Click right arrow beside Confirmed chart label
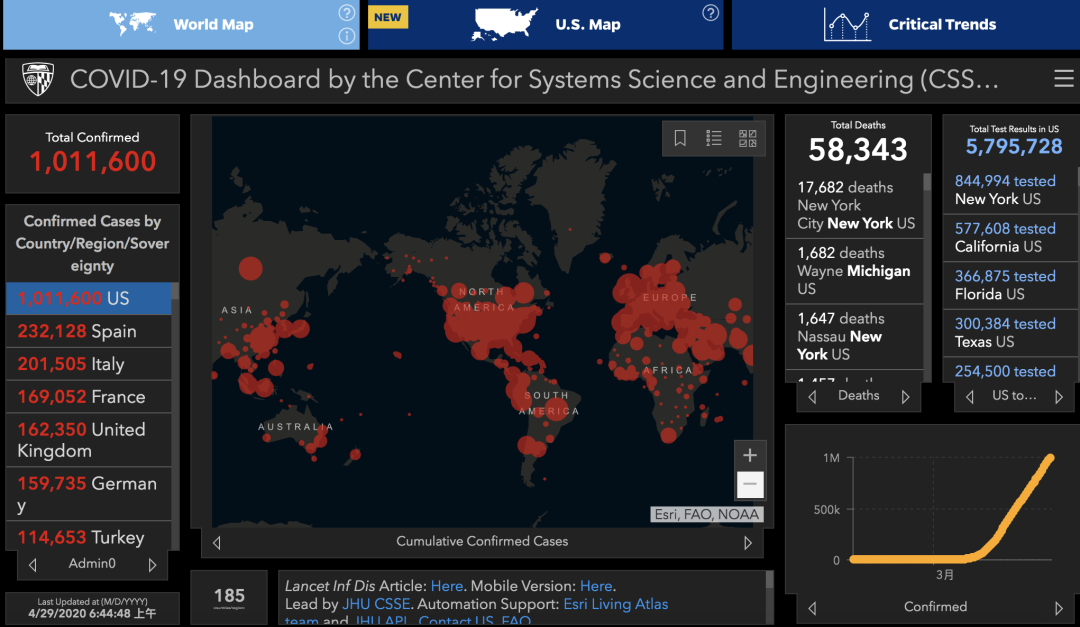This screenshot has height=627, width=1080. coord(1059,608)
